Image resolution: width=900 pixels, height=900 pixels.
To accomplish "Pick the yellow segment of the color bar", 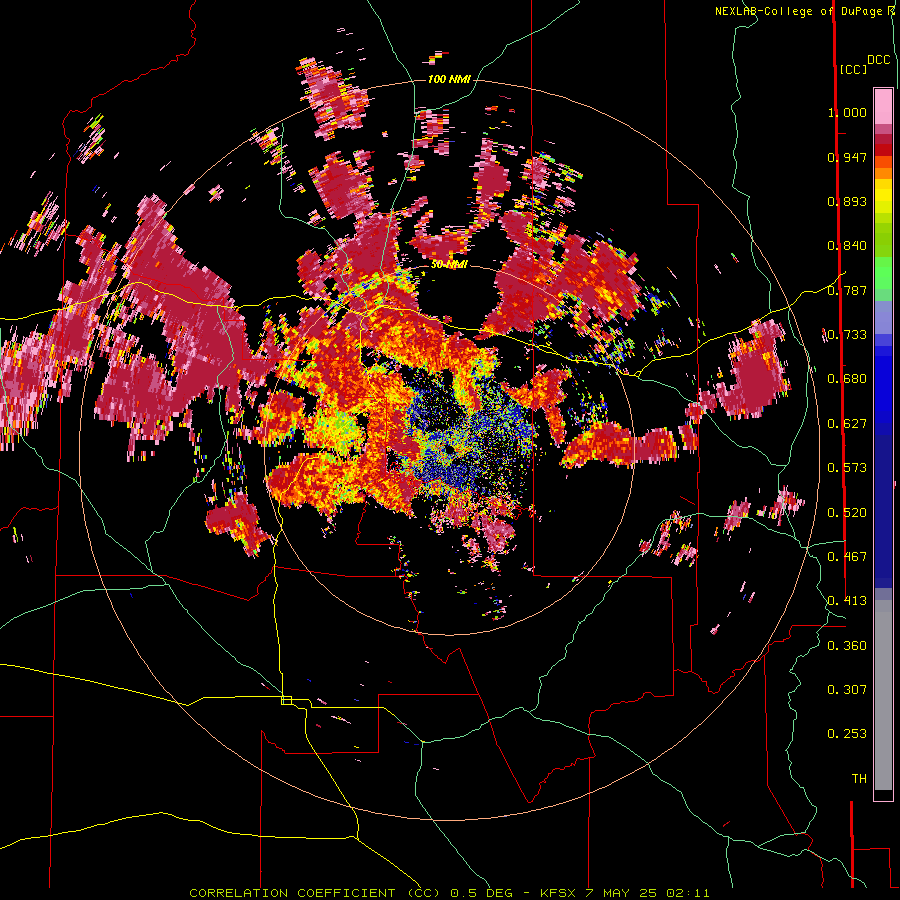I will (883, 197).
